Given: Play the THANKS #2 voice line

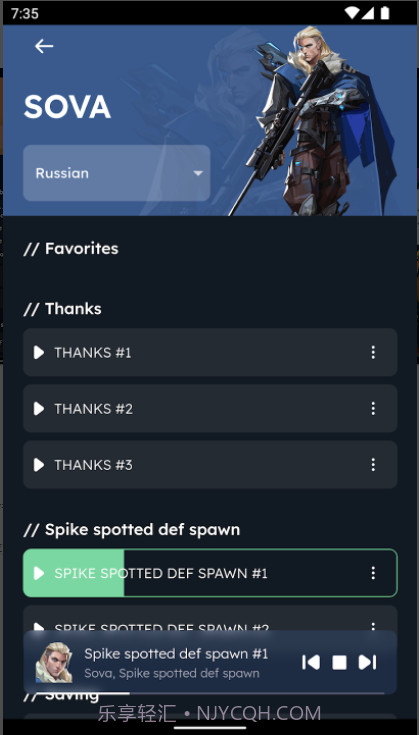Looking at the screenshot, I should [x=39, y=409].
